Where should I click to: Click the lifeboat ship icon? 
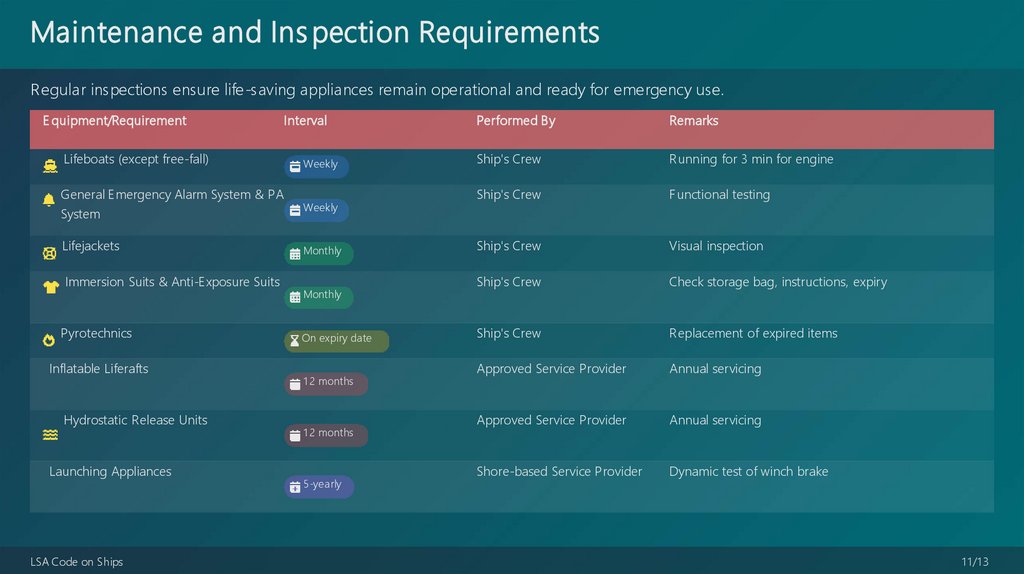[50, 166]
